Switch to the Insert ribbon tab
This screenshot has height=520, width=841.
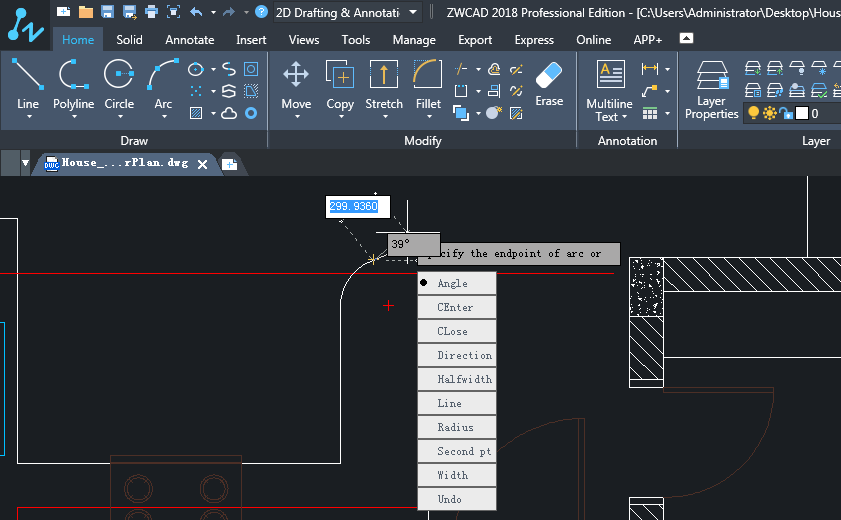click(x=251, y=40)
